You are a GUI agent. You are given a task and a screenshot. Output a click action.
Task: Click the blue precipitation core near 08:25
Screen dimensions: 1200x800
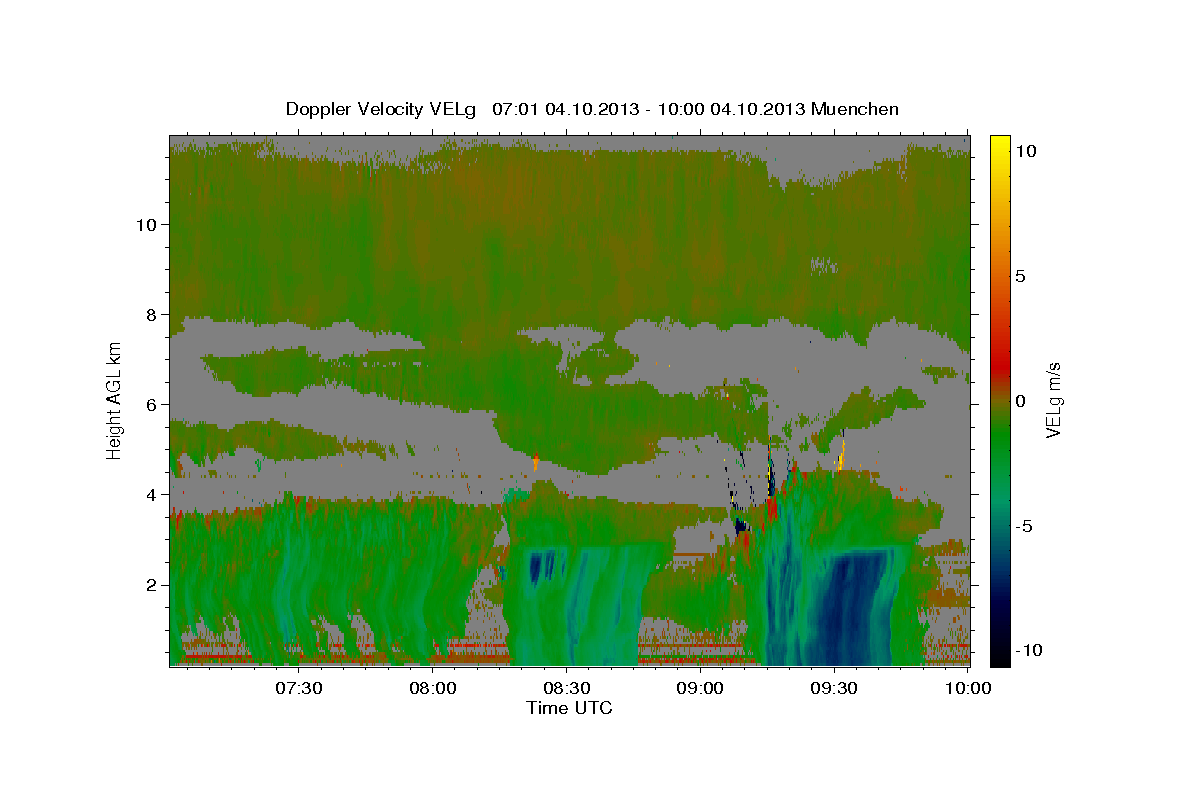[x=541, y=567]
